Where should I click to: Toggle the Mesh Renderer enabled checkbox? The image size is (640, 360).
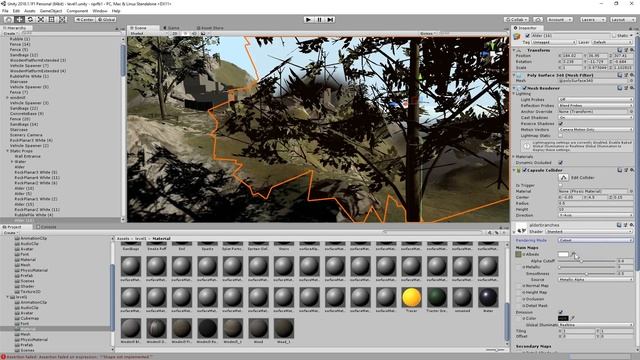(x=524, y=88)
